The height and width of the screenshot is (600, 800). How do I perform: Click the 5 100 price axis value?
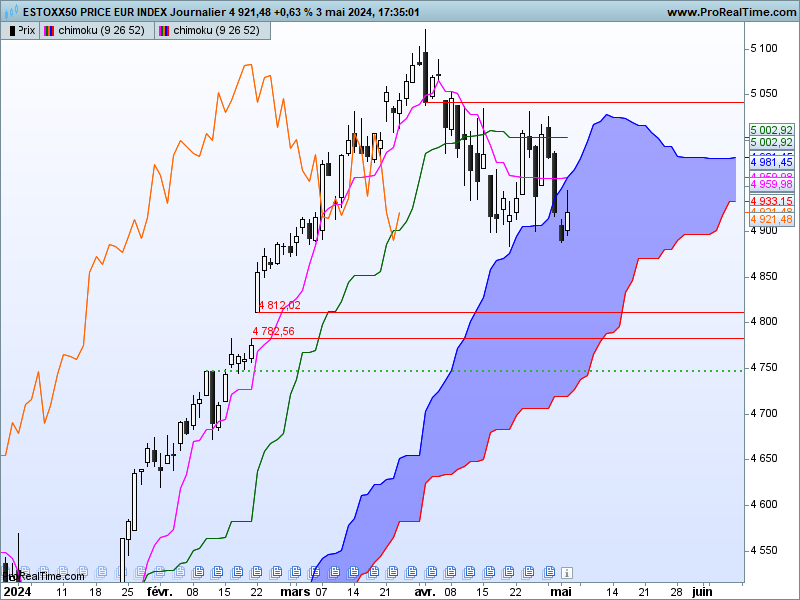tap(764, 48)
